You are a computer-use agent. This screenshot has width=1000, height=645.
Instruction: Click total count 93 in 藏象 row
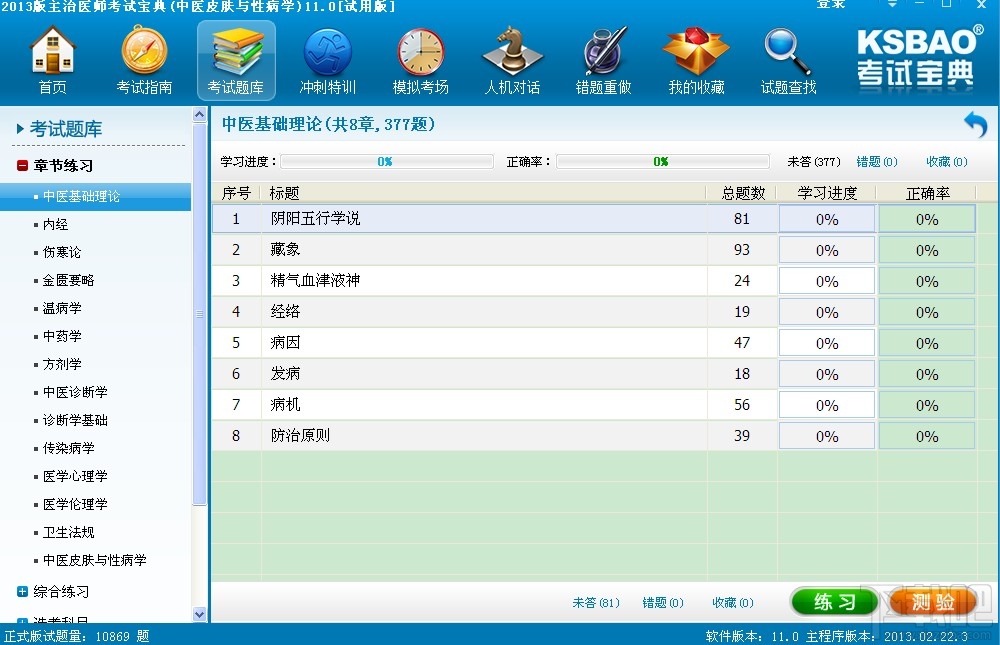click(x=742, y=250)
